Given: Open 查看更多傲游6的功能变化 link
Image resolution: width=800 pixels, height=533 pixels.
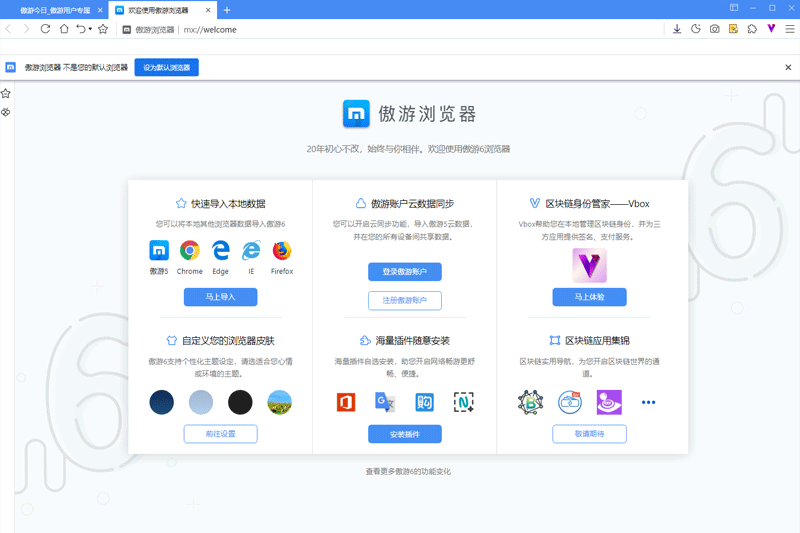Looking at the screenshot, I should click(x=408, y=471).
